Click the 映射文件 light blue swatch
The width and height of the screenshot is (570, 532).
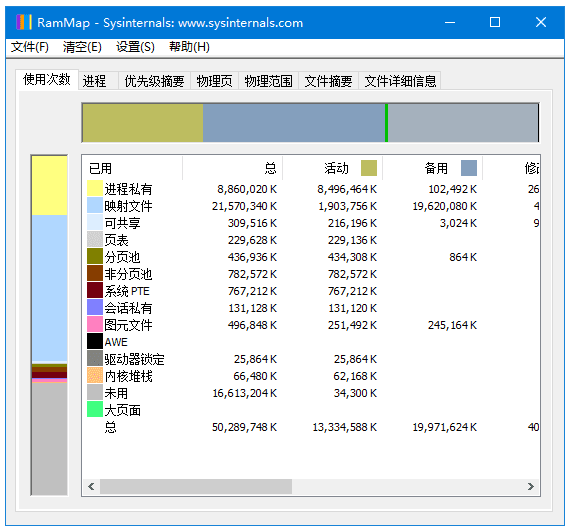point(95,206)
